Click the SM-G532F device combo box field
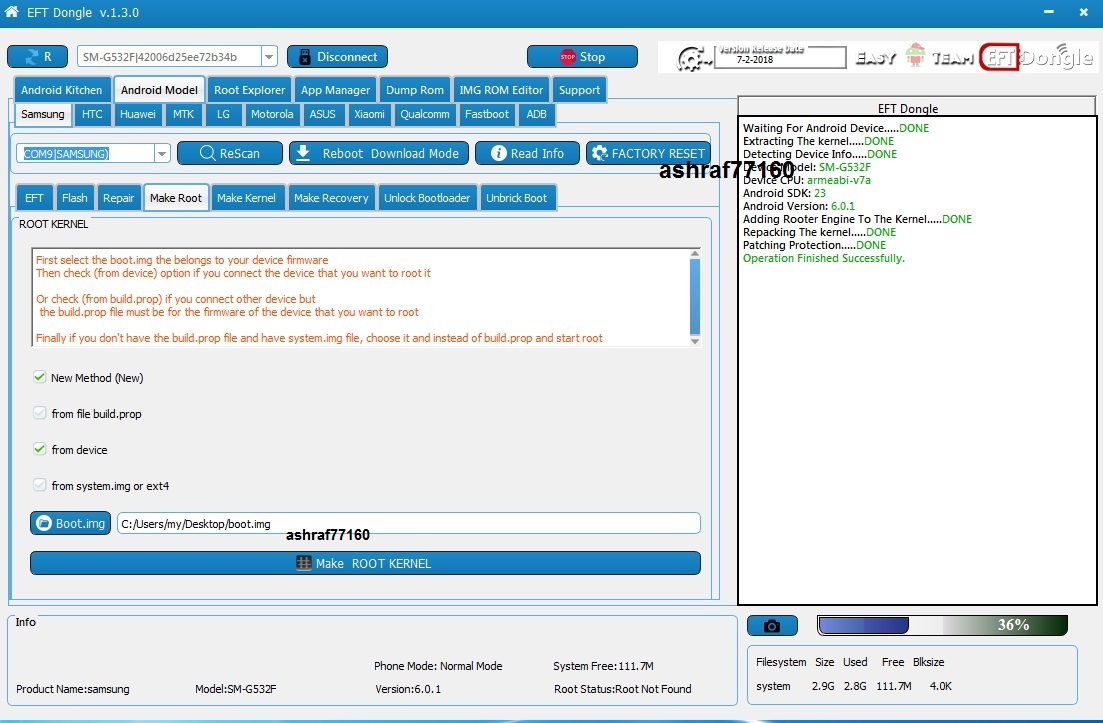This screenshot has height=723, width=1103. (170, 57)
